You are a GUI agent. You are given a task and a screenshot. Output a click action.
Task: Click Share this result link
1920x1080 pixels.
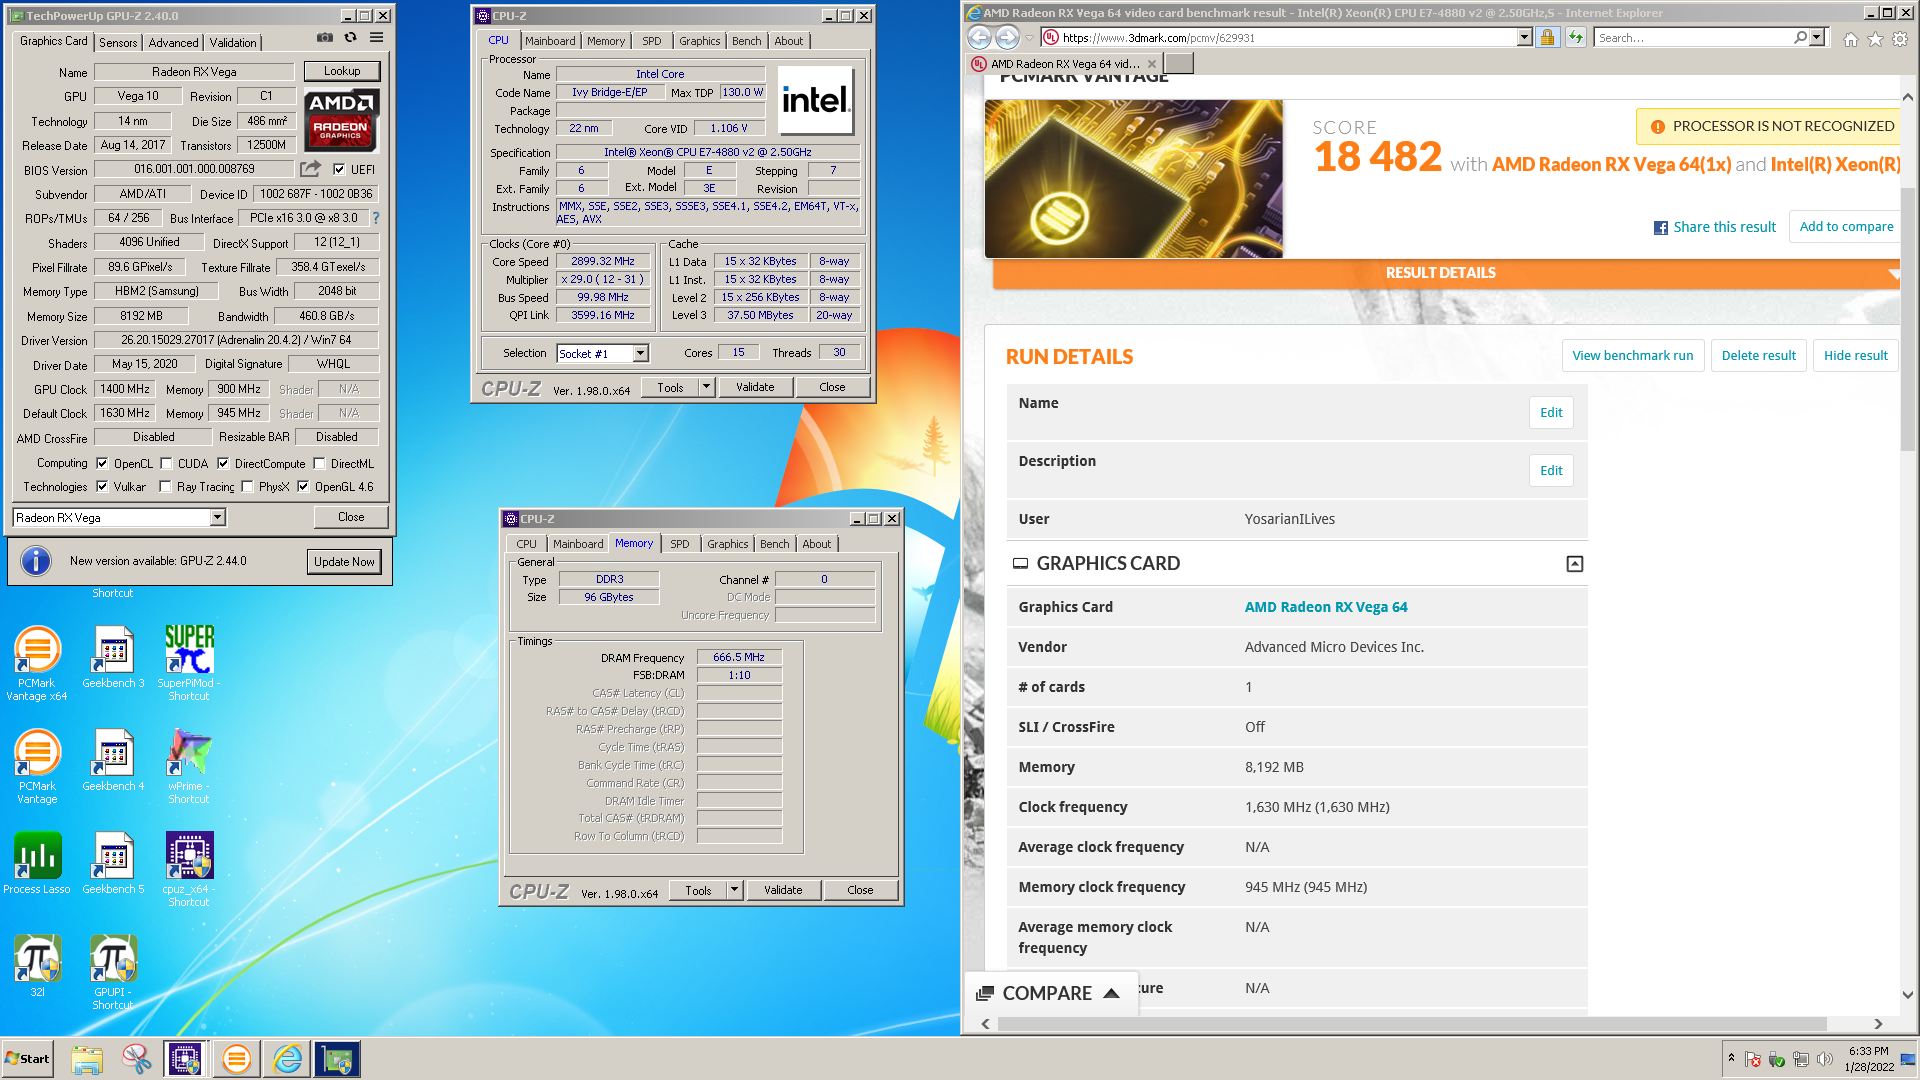tap(1715, 227)
